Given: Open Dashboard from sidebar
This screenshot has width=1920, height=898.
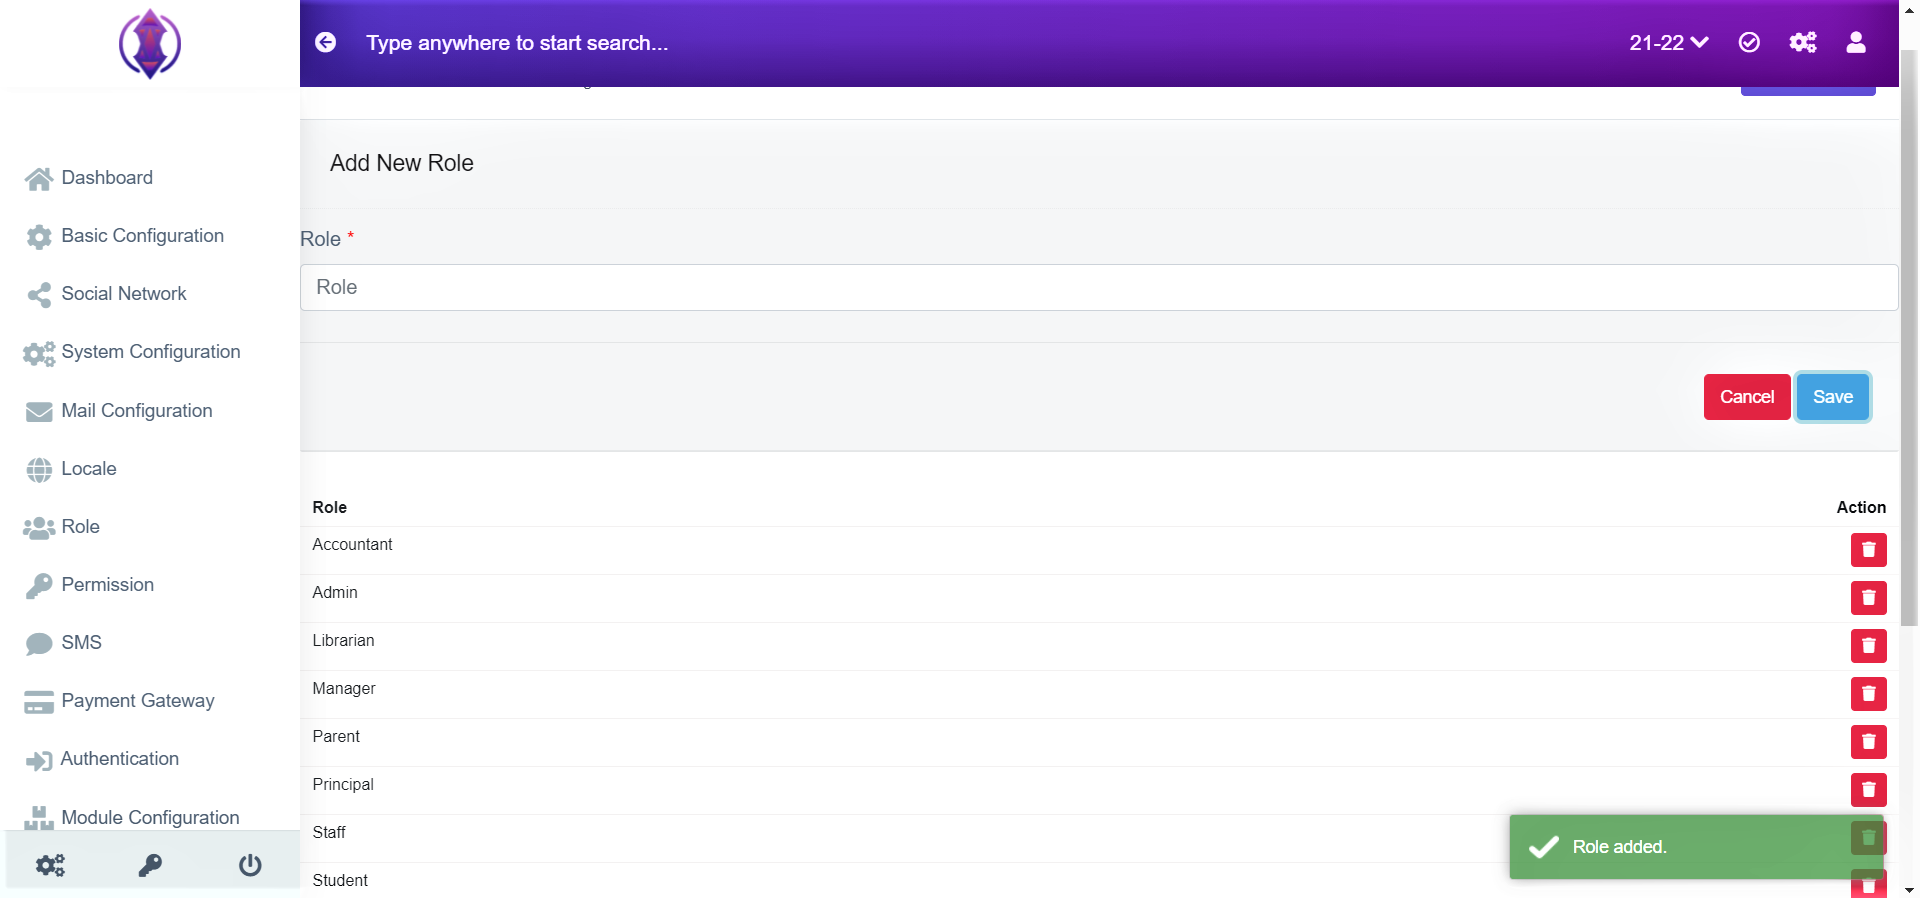Looking at the screenshot, I should (107, 178).
